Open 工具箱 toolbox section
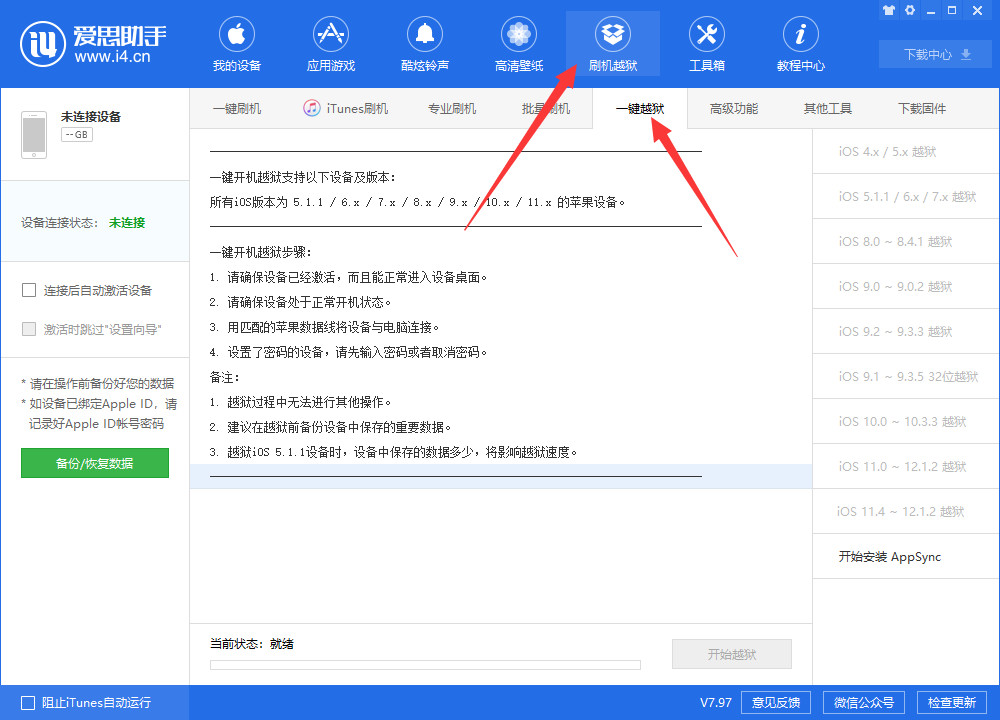The height and width of the screenshot is (720, 1000). coord(706,45)
